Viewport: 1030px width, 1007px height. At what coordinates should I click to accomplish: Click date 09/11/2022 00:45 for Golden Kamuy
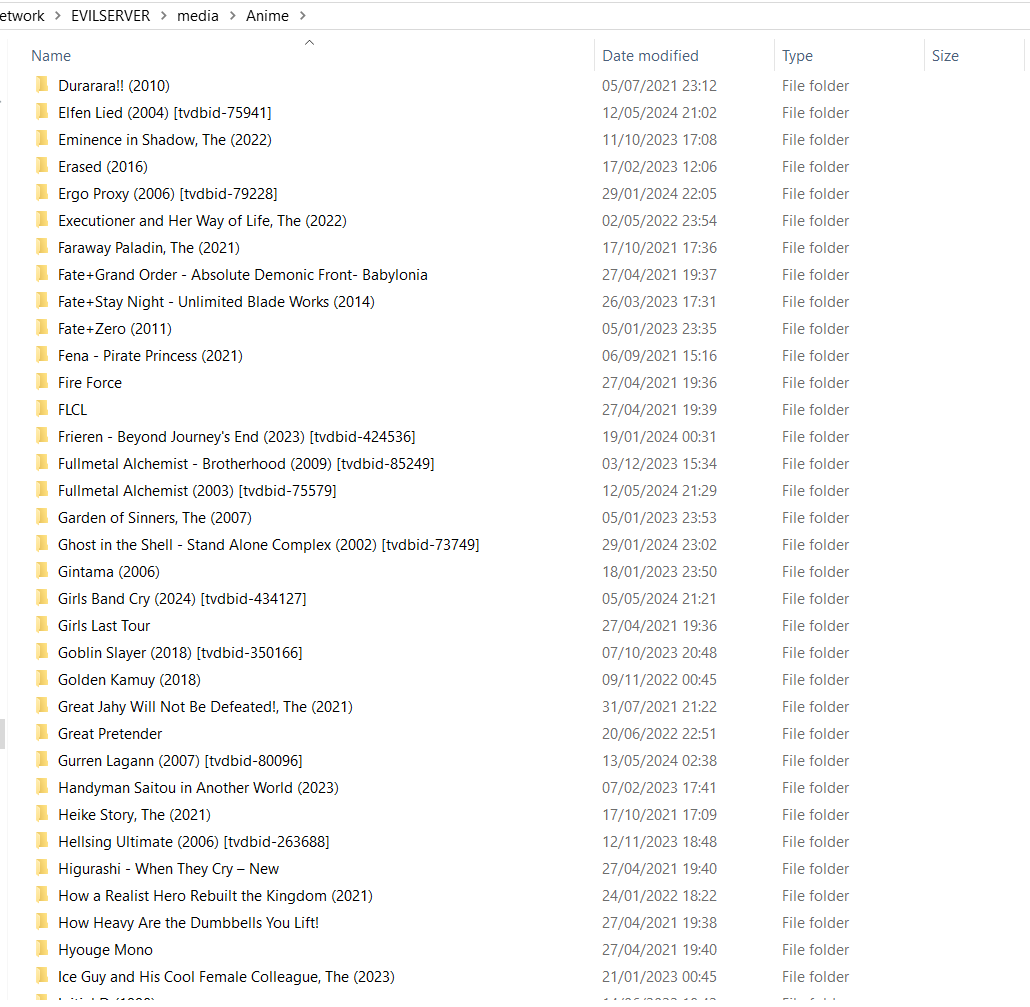(659, 679)
